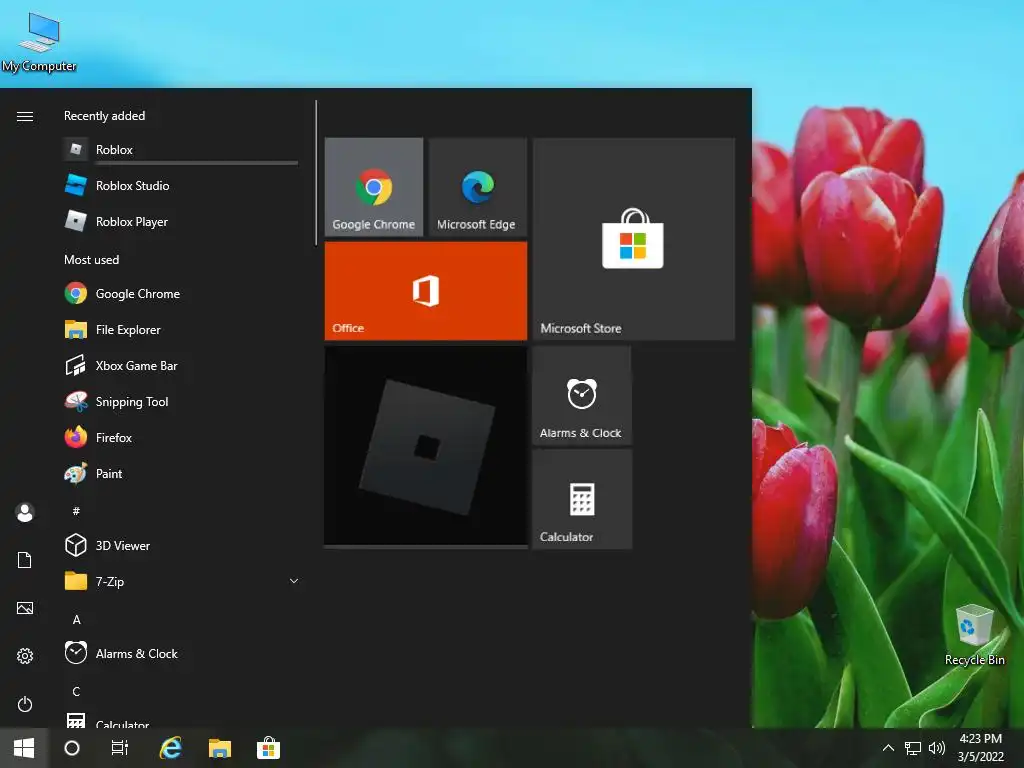Select the Recycle Bin desktop icon

[x=974, y=635]
